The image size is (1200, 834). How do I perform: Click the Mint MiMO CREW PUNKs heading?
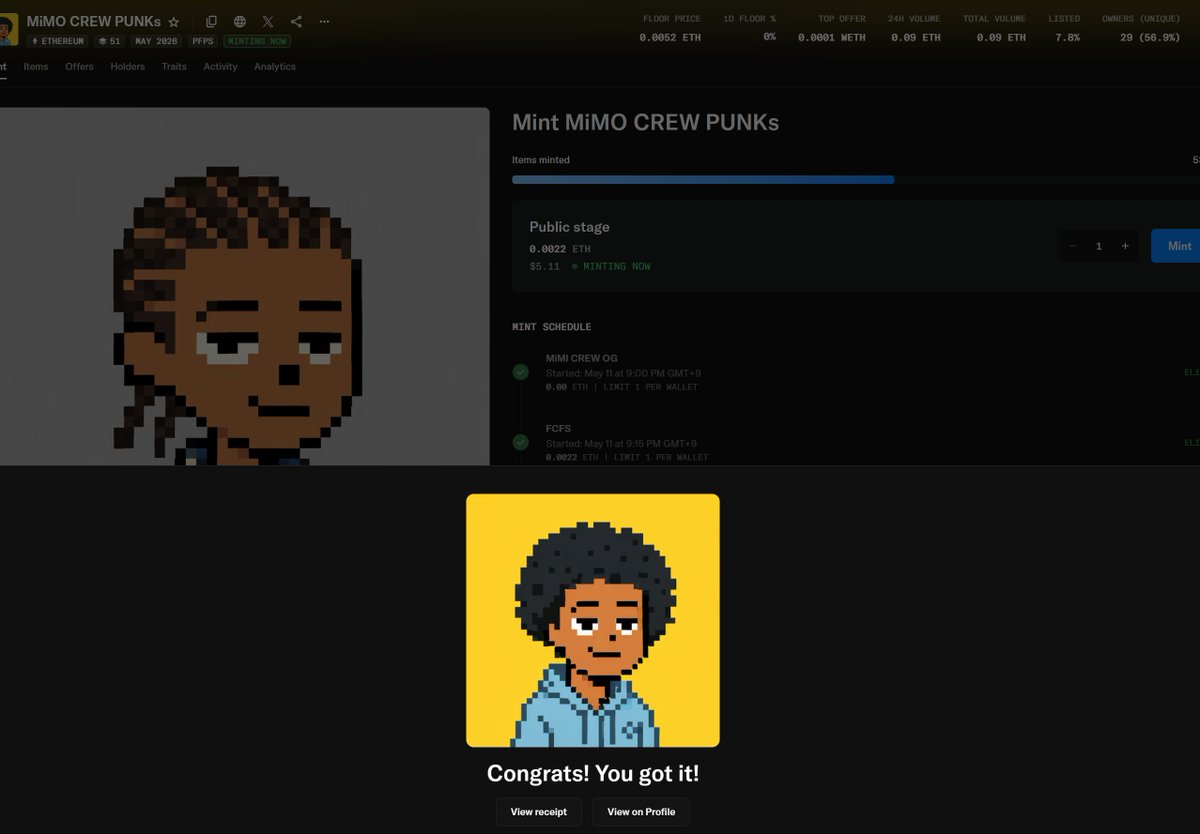645,123
